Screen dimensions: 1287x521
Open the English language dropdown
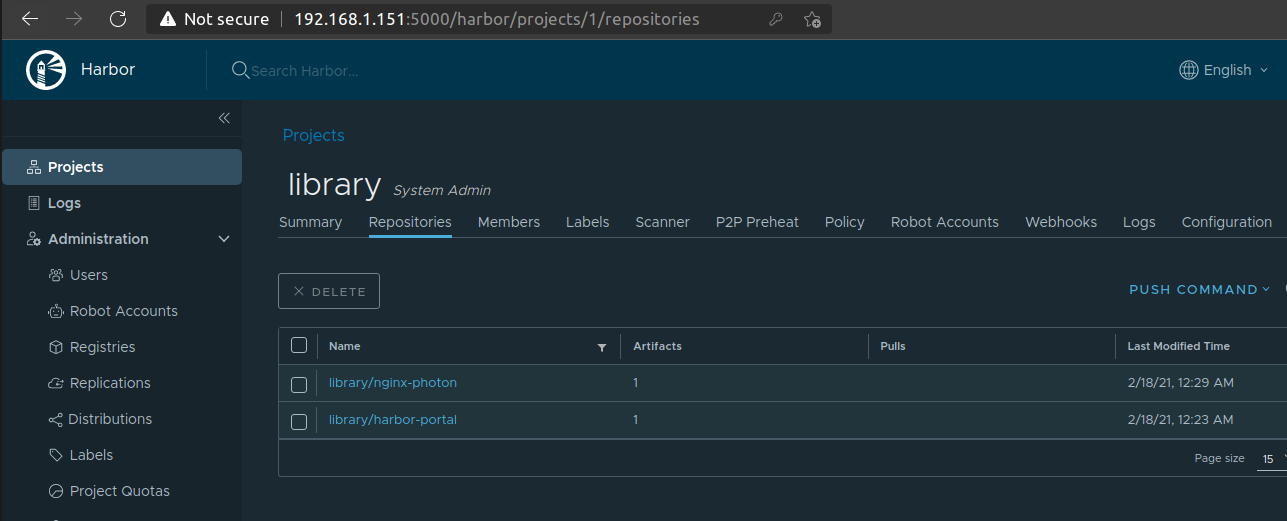pos(1225,70)
